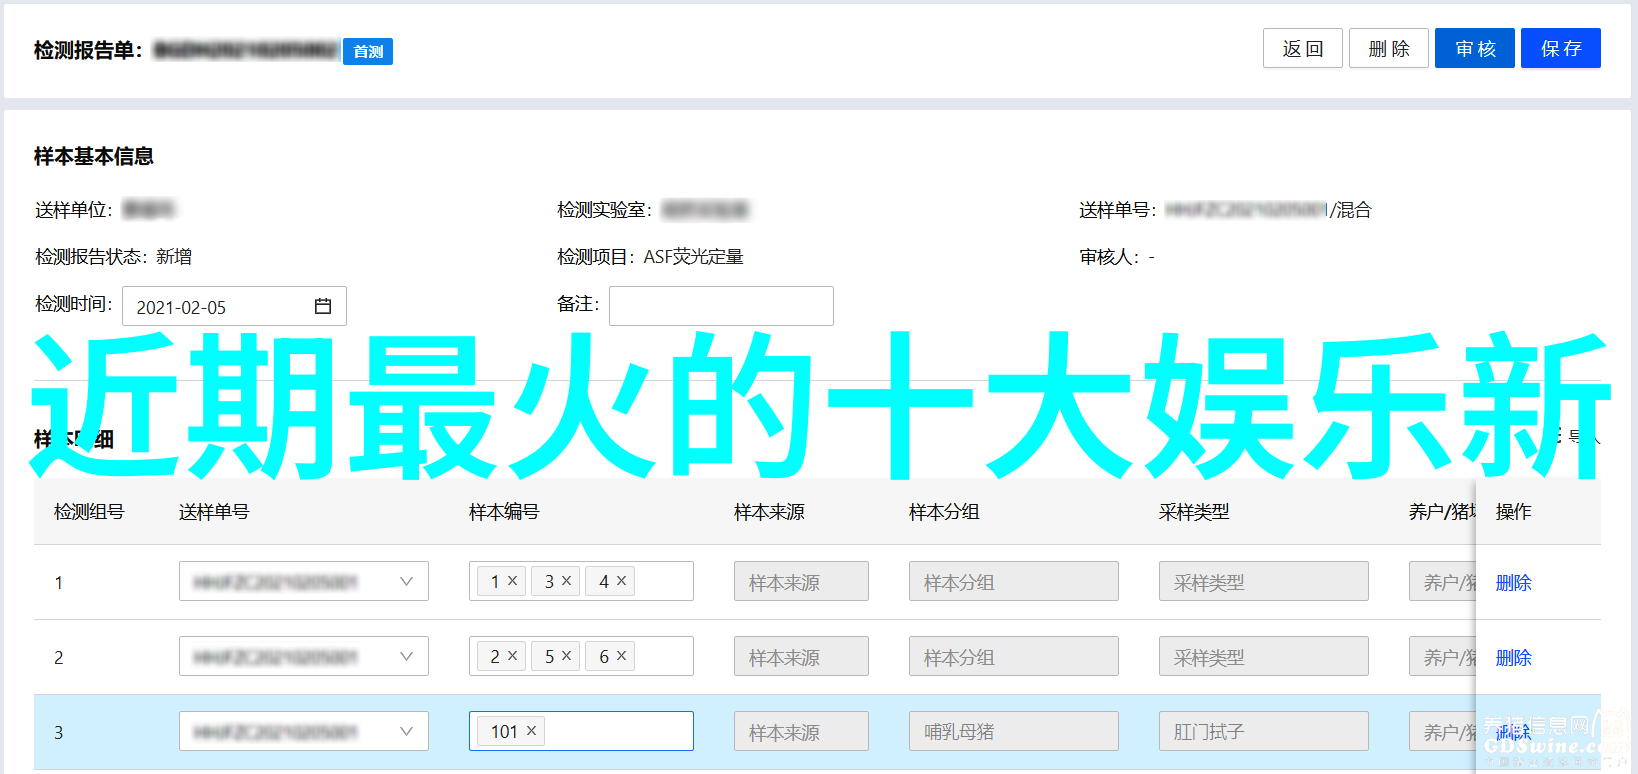Click 样本来源 field in row 2
Screen dimensions: 1638x774
coord(801,656)
